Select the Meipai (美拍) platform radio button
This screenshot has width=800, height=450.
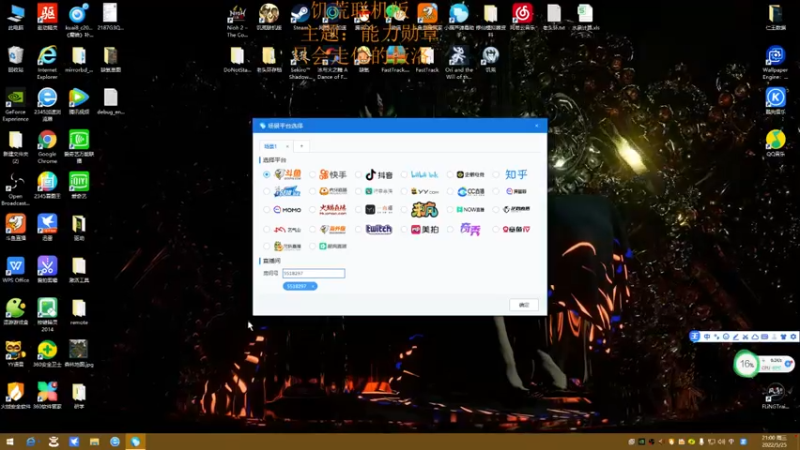pyautogui.click(x=404, y=230)
